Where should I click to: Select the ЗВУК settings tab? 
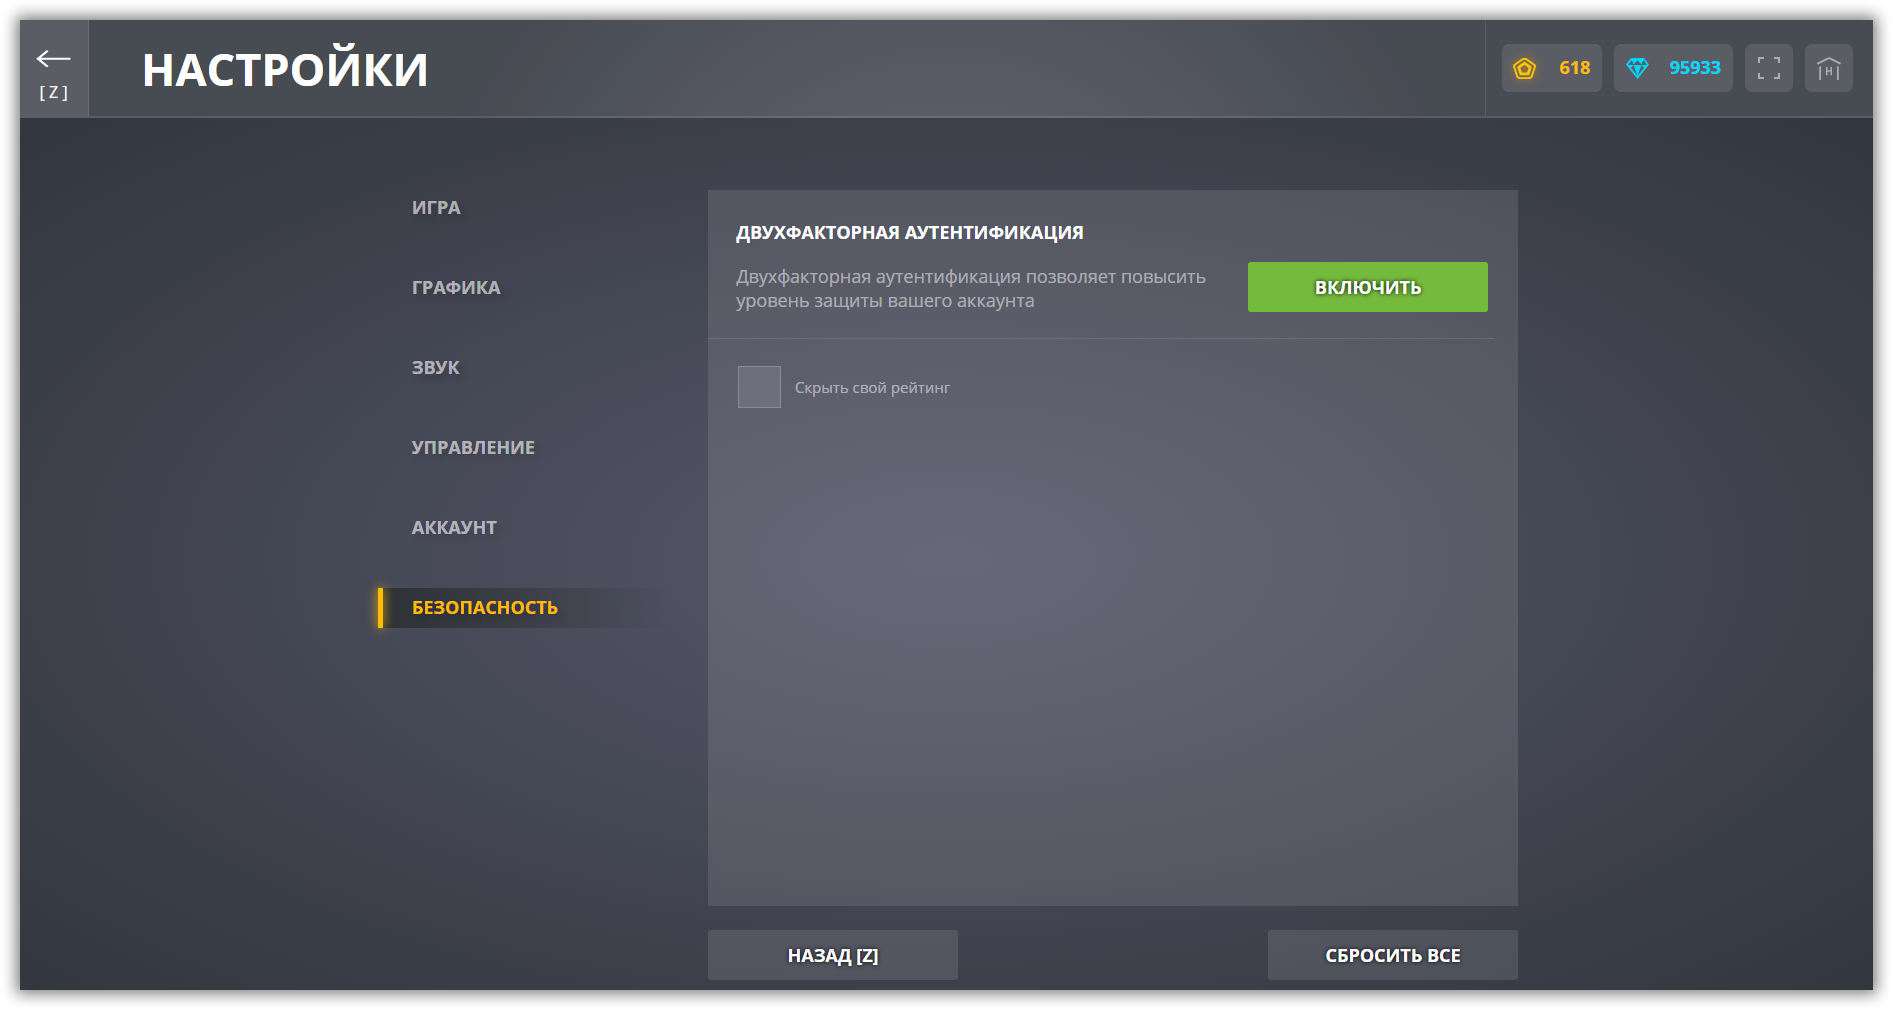pos(436,368)
